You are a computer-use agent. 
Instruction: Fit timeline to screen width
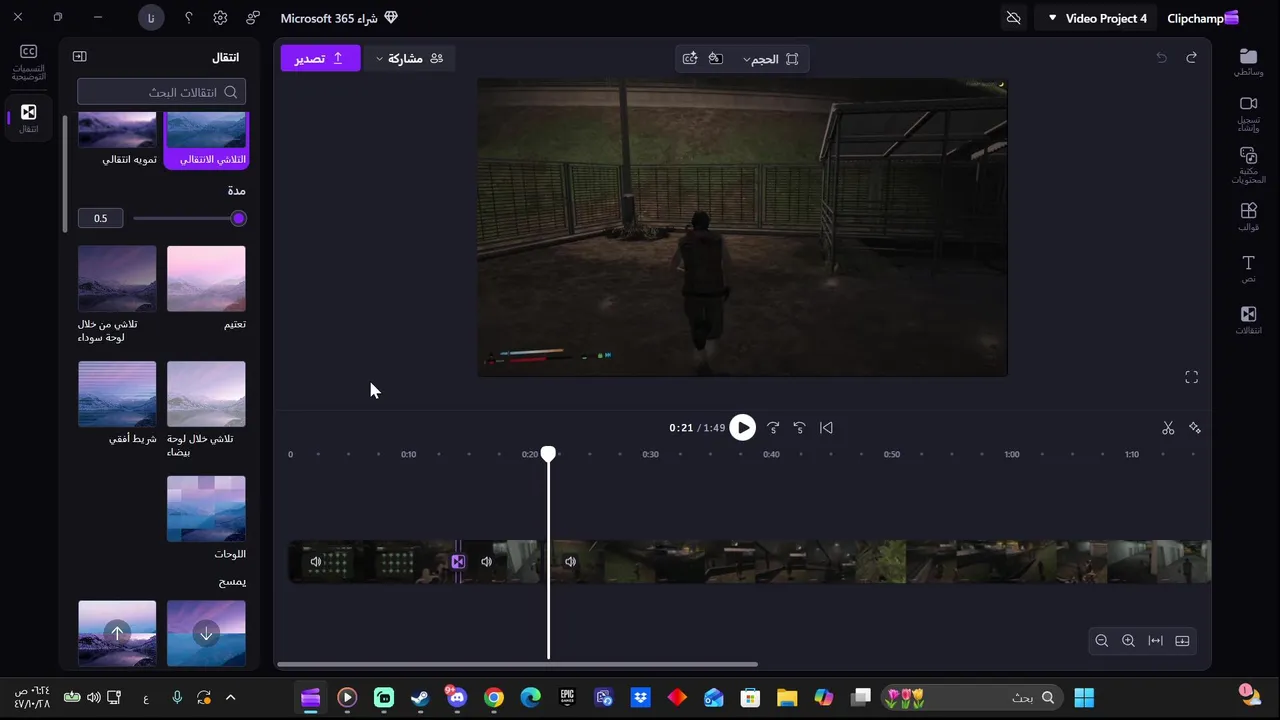coord(1155,641)
